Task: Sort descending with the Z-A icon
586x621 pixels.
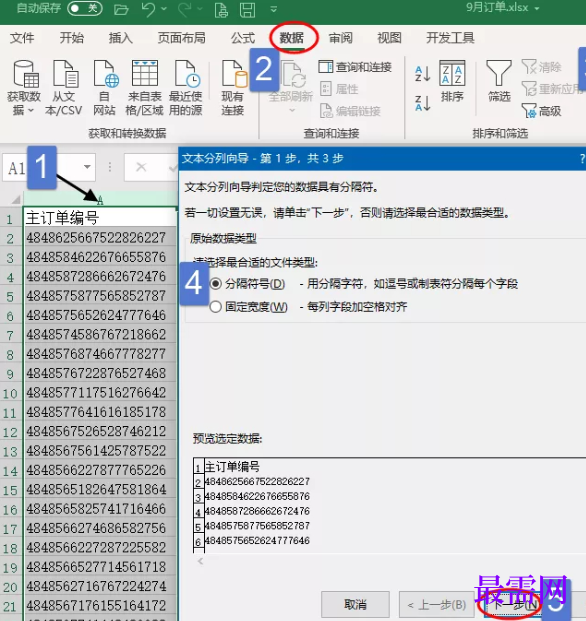Action: 422,103
